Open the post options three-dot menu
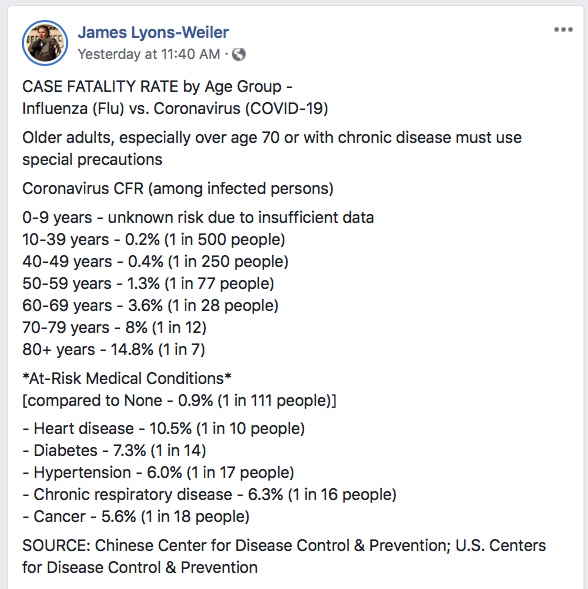 click(563, 30)
